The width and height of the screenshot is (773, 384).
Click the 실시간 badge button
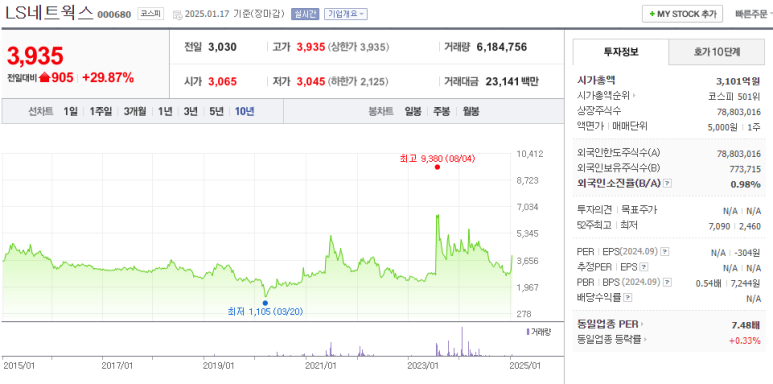(306, 14)
